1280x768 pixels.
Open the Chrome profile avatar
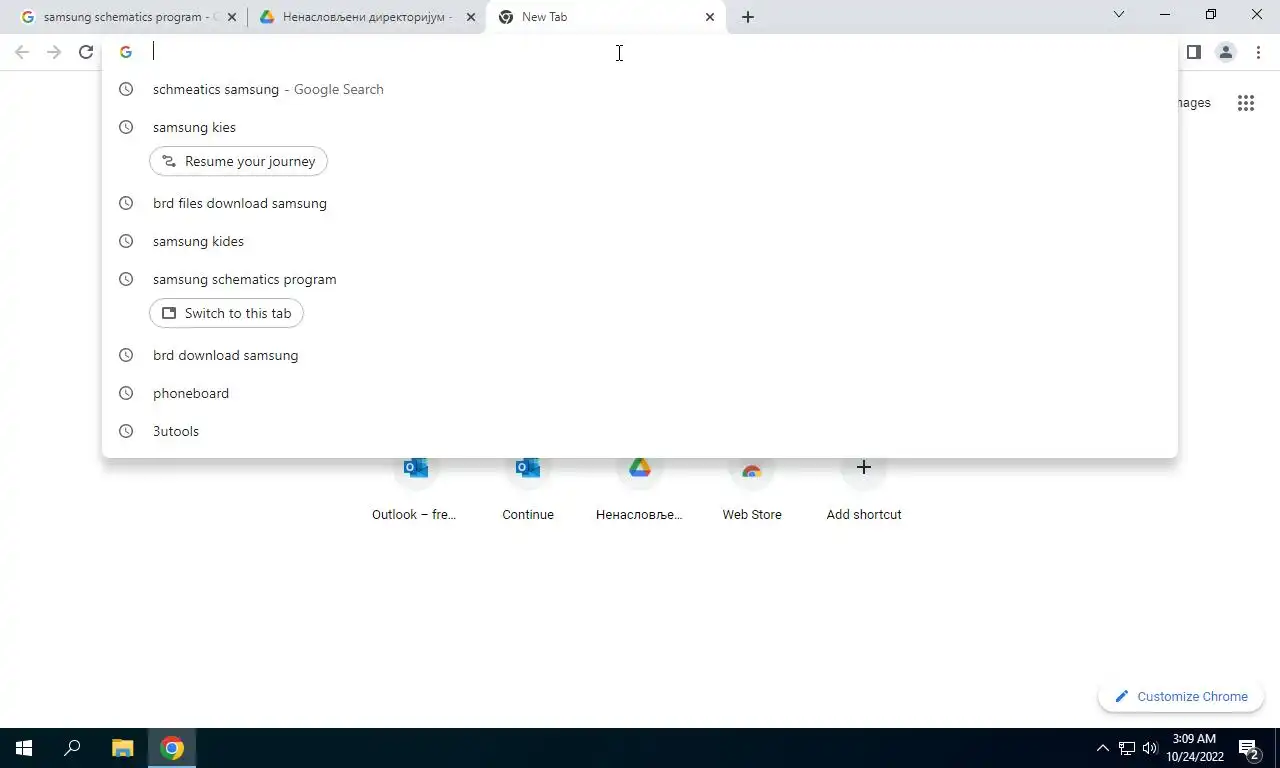tap(1225, 52)
